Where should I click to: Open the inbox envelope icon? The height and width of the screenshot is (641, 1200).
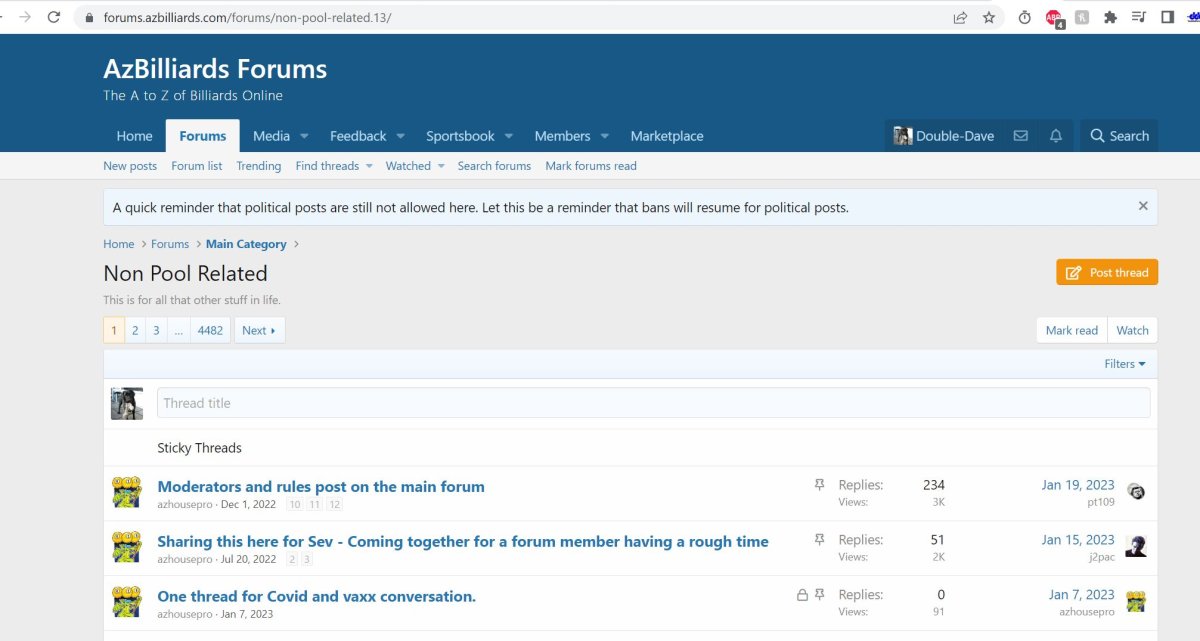click(1020, 136)
